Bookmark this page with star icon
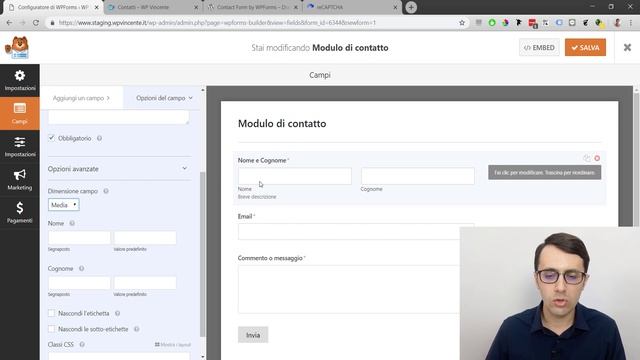 tap(462, 23)
